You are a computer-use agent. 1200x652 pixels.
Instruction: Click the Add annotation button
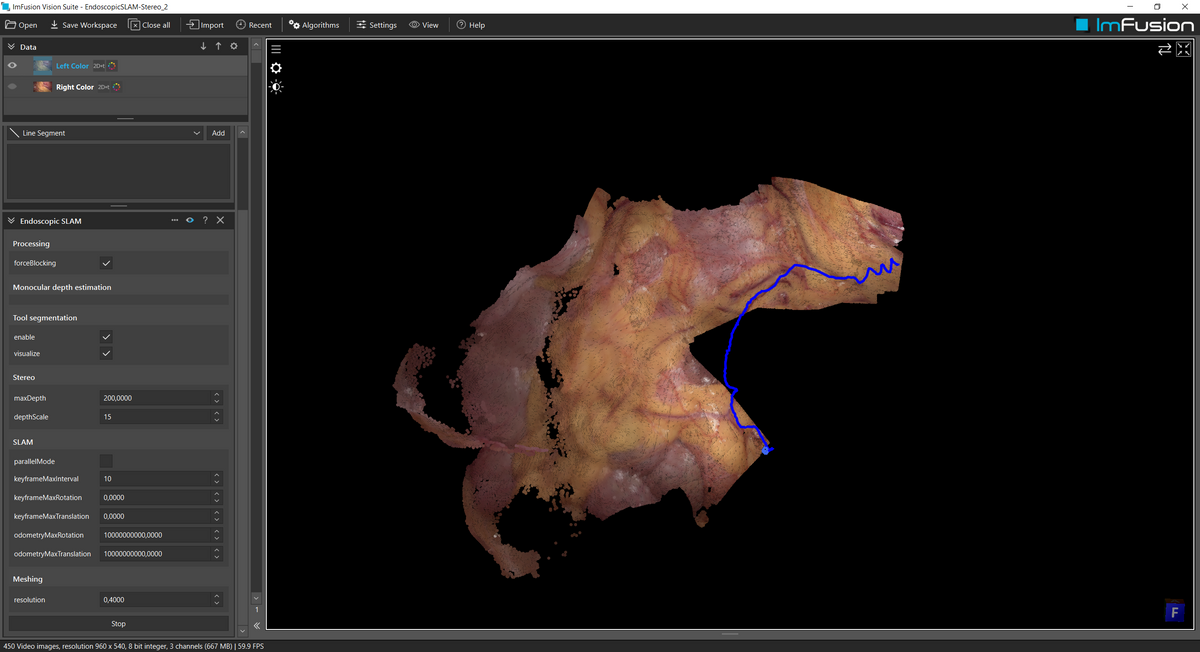coord(218,133)
